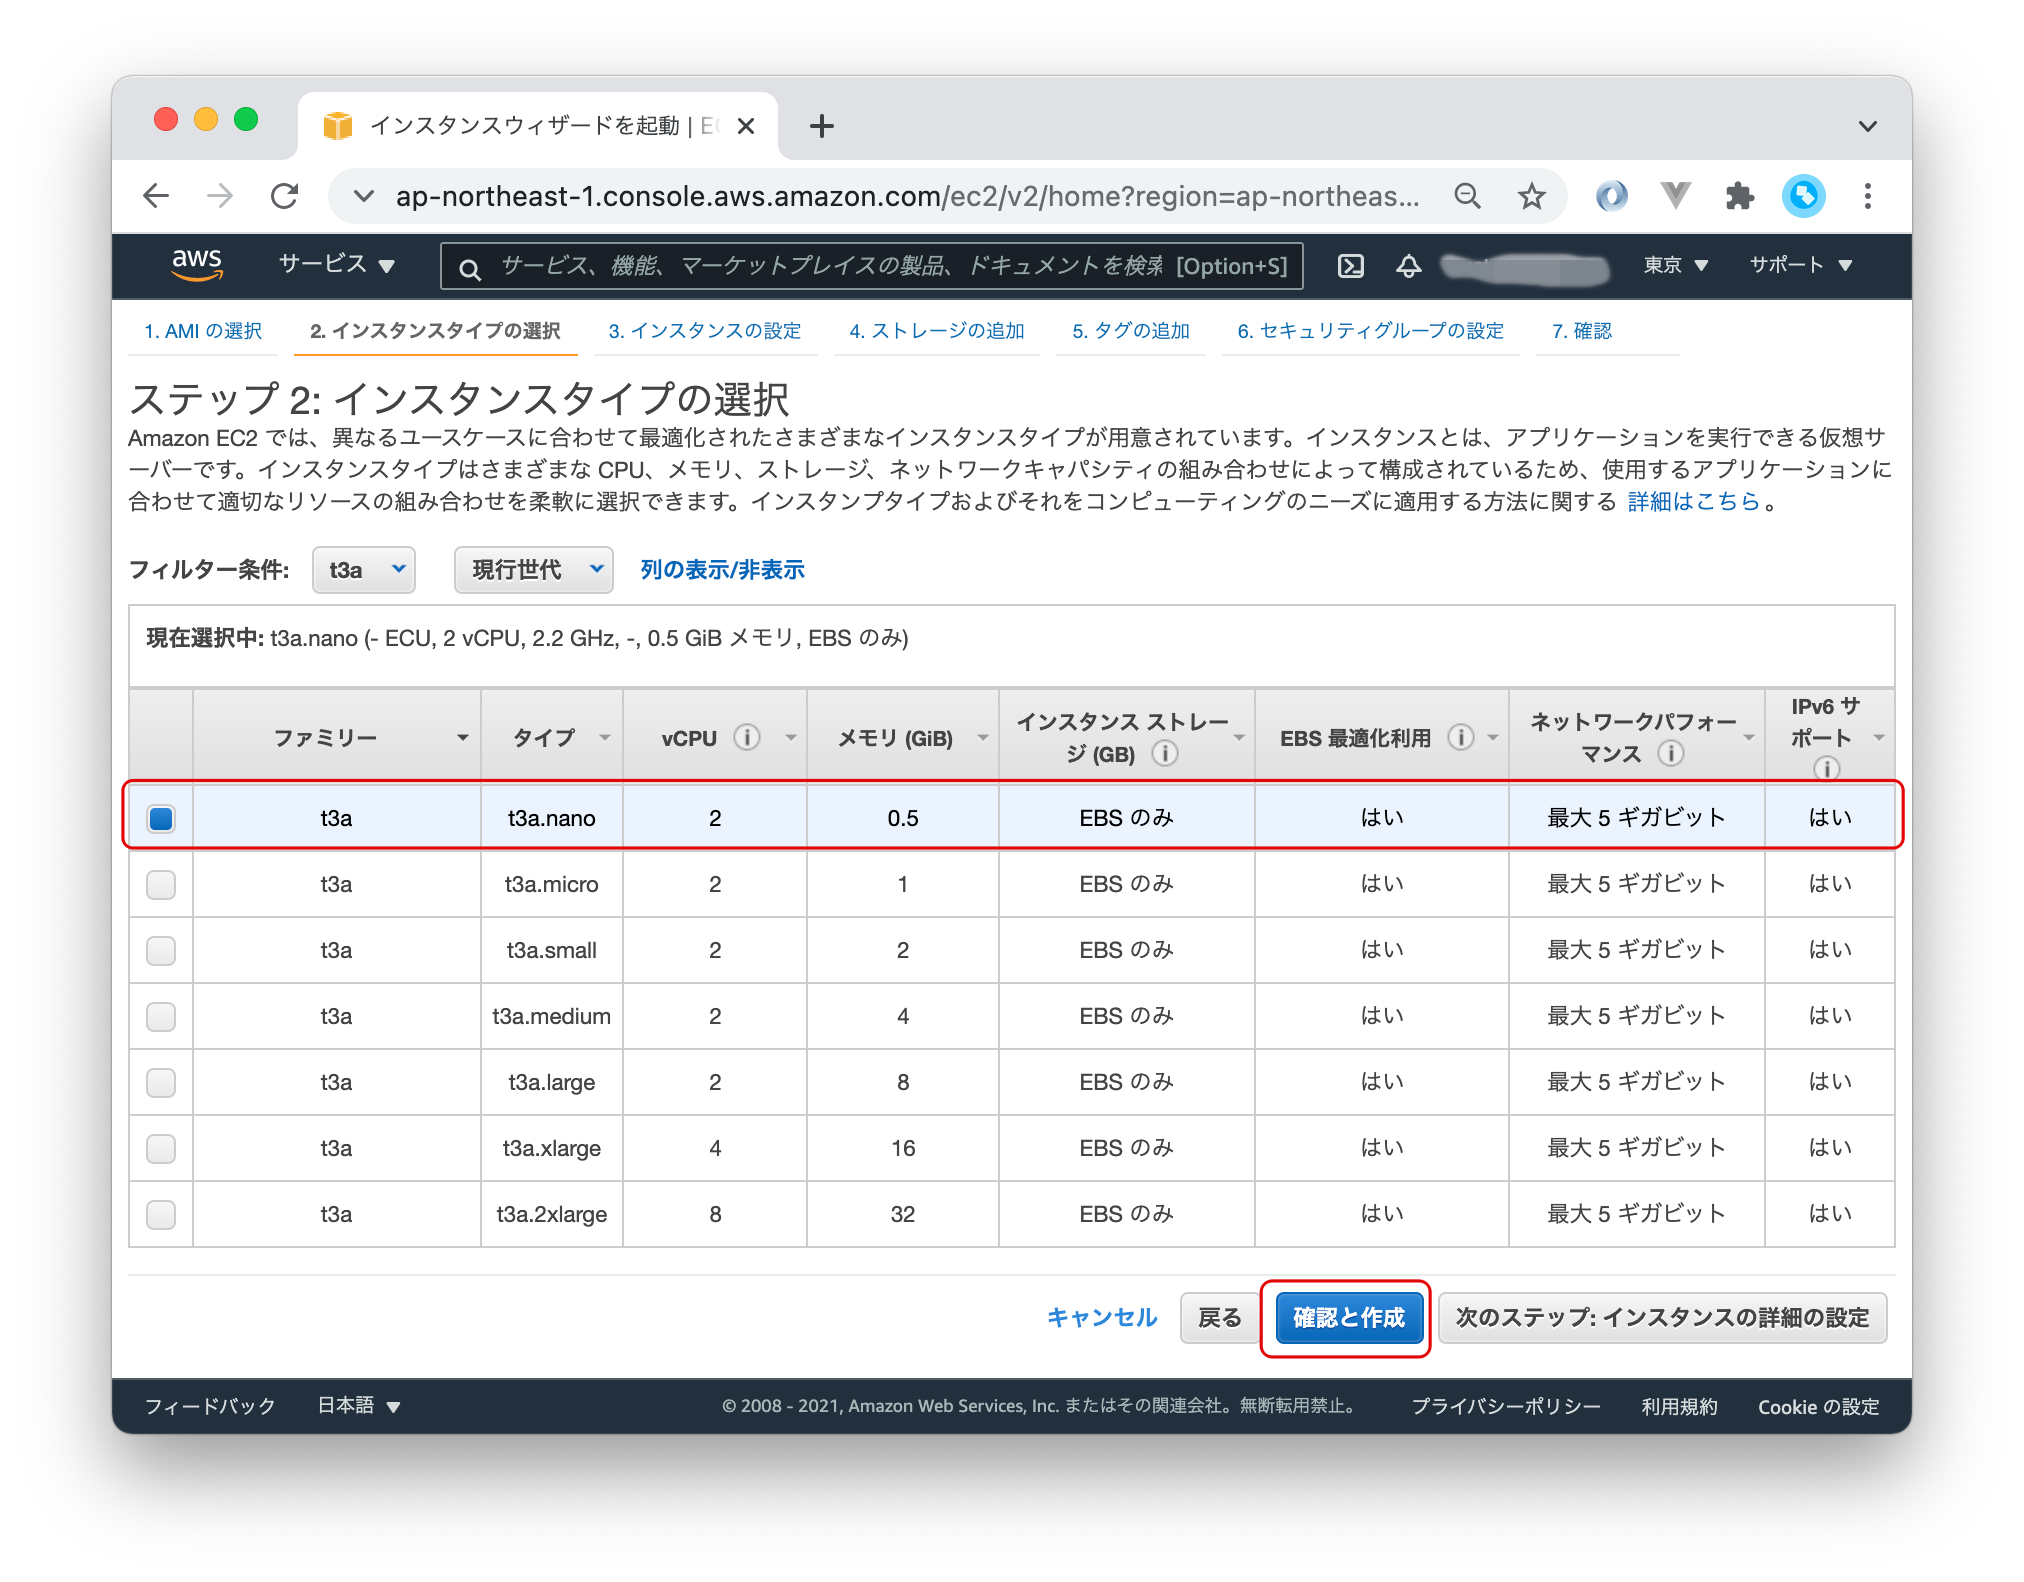Expand the 現行世代 generation dropdown
The height and width of the screenshot is (1582, 2024).
[533, 570]
